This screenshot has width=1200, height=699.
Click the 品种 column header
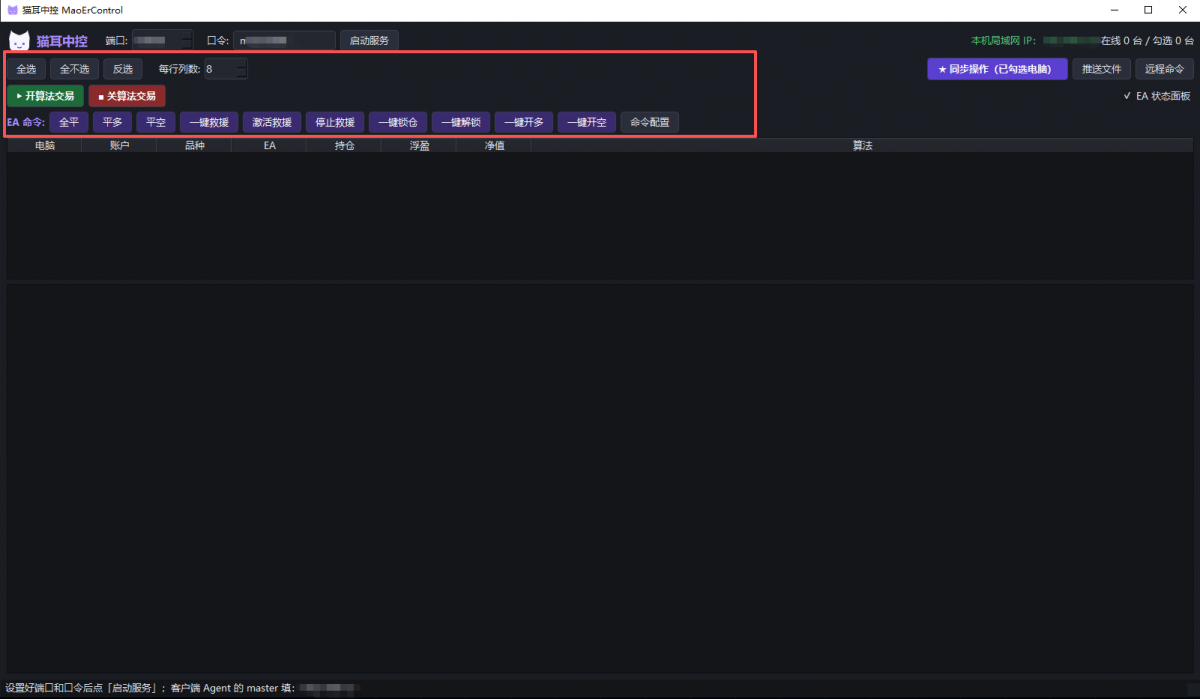tap(194, 146)
